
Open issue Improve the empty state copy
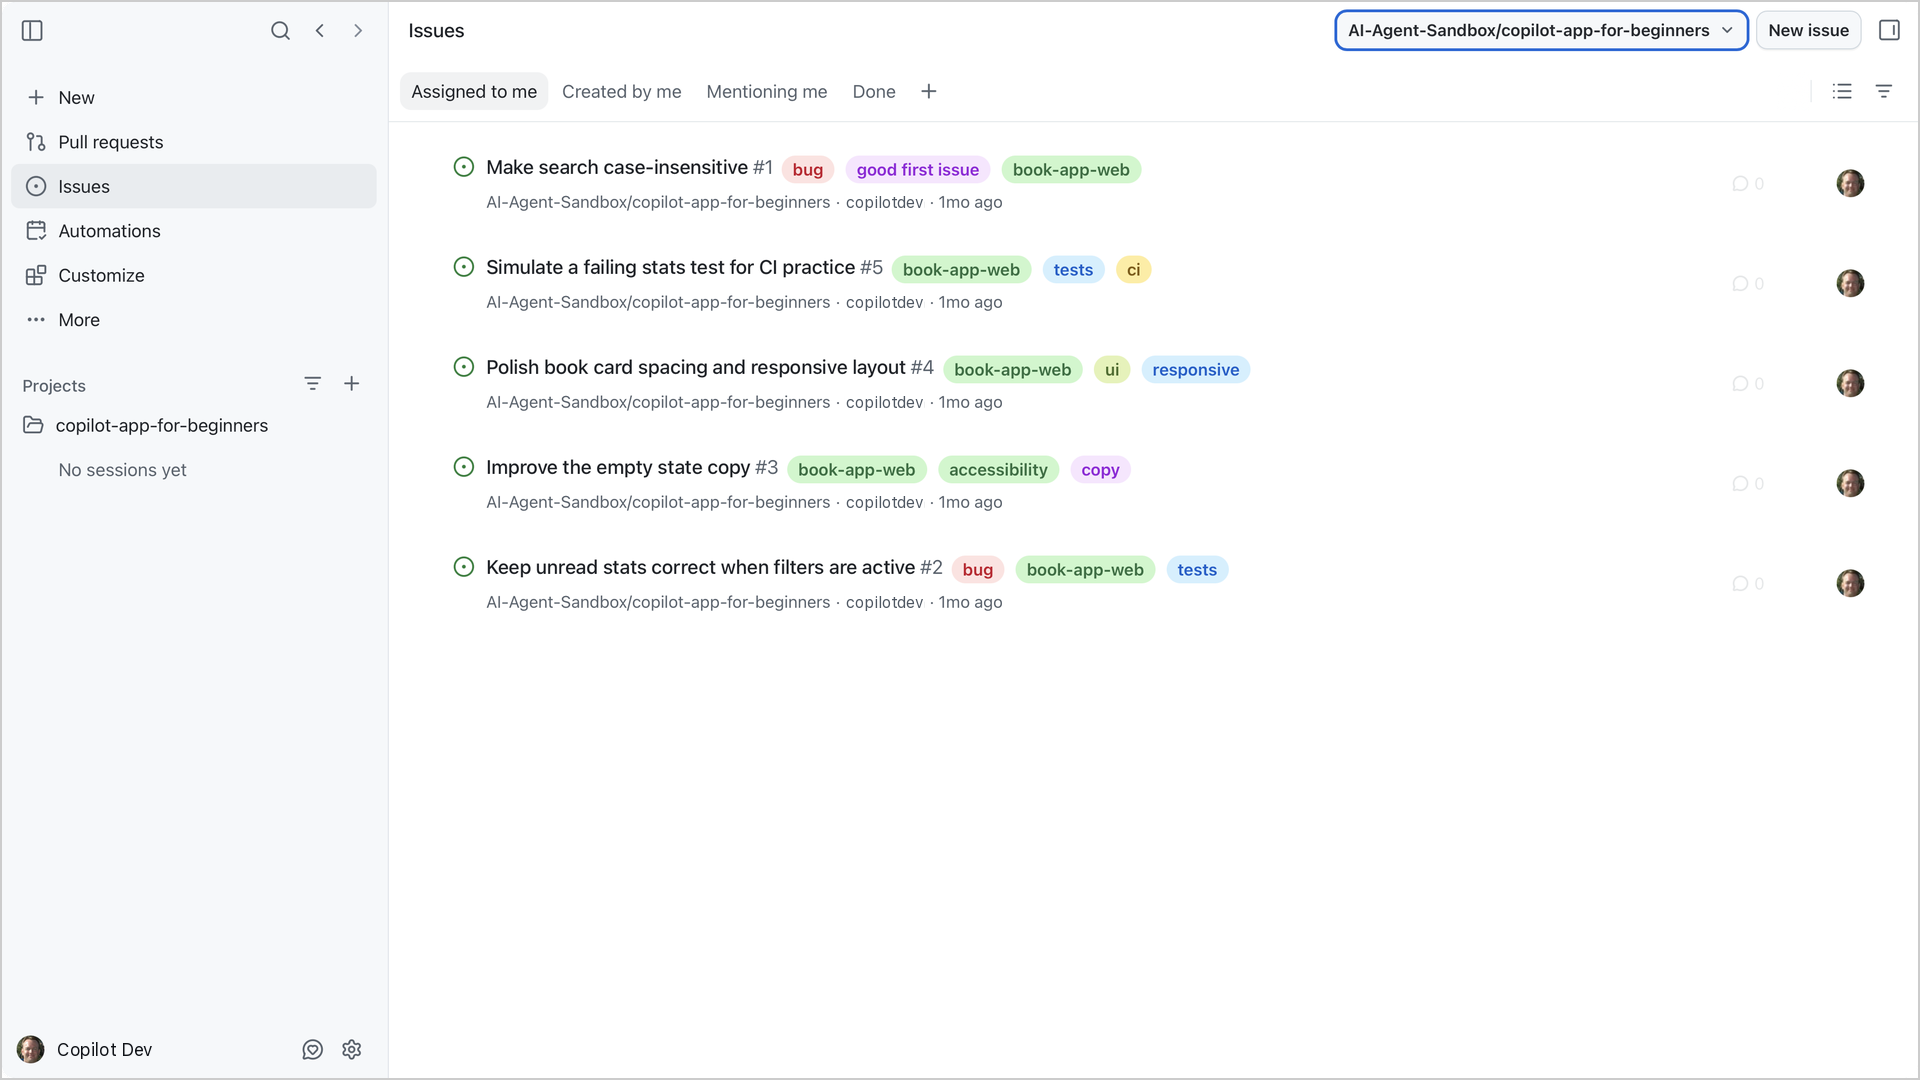click(x=618, y=468)
